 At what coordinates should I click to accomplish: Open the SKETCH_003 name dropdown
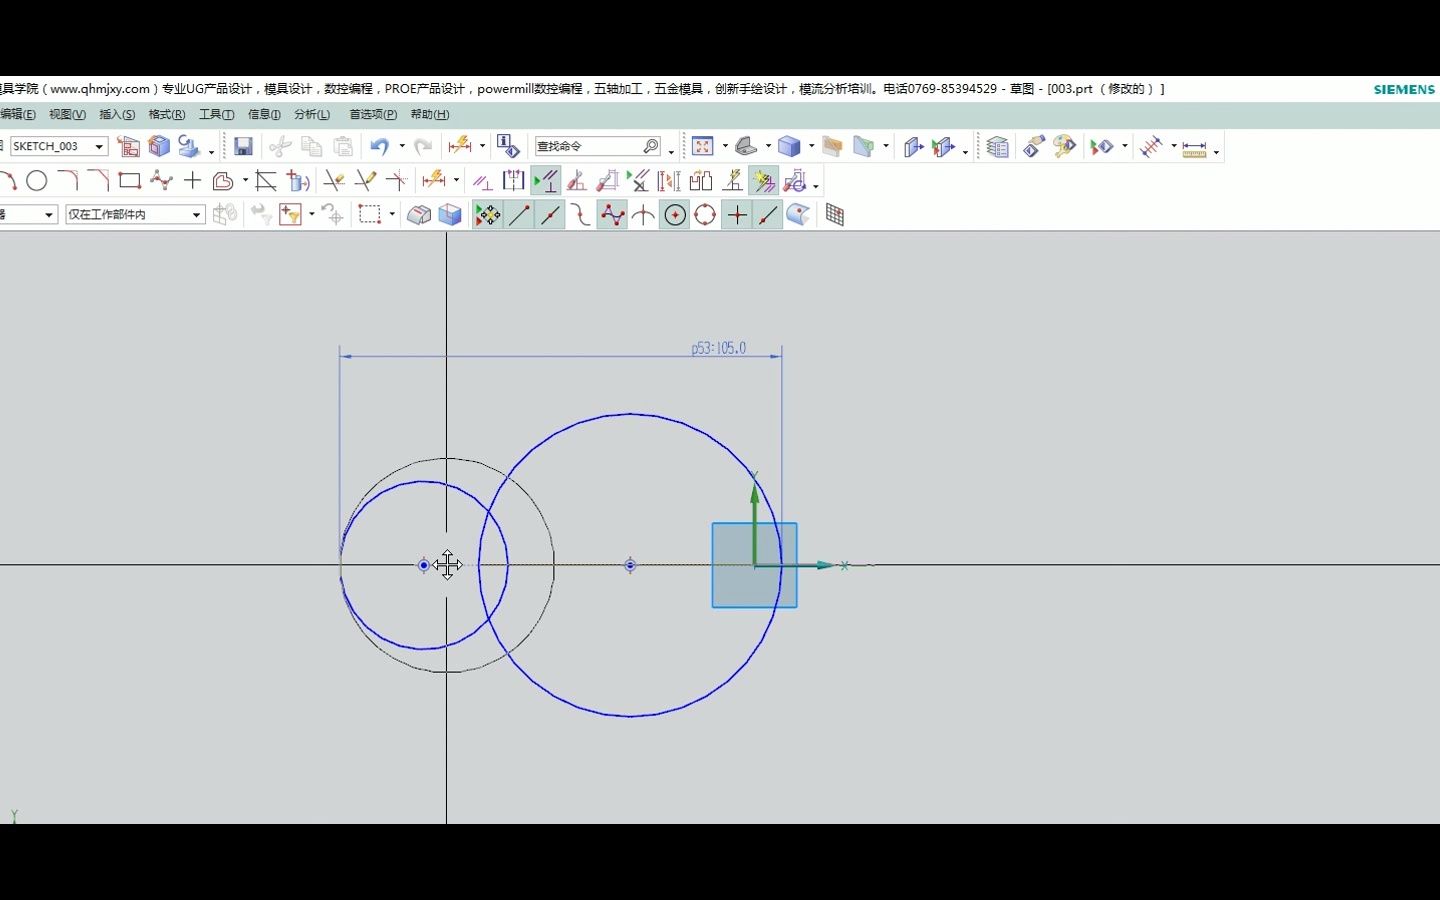[x=98, y=146]
